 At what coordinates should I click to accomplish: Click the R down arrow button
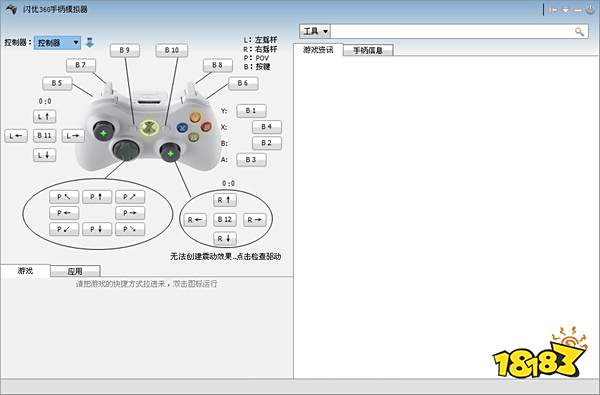[x=225, y=238]
